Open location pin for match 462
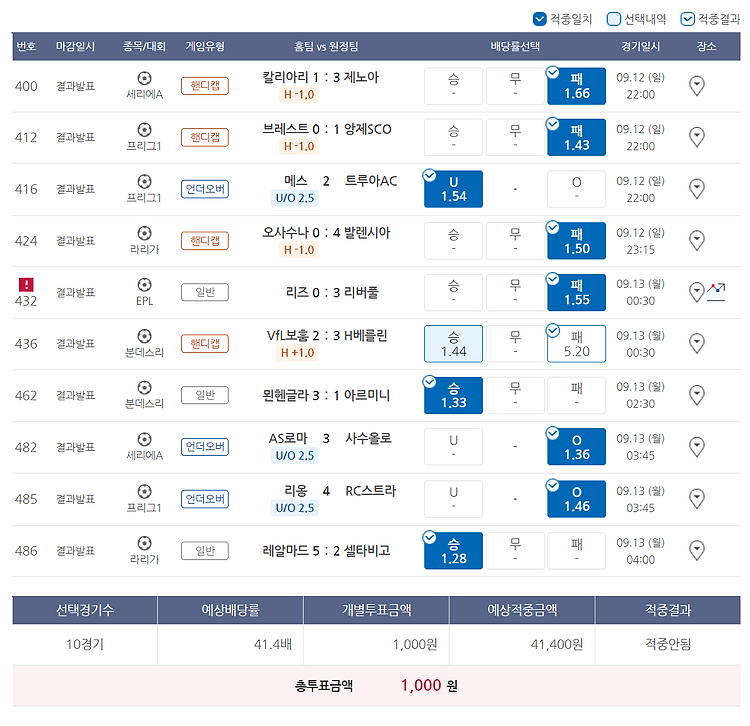Viewport: 750px width, 726px height. pos(696,395)
